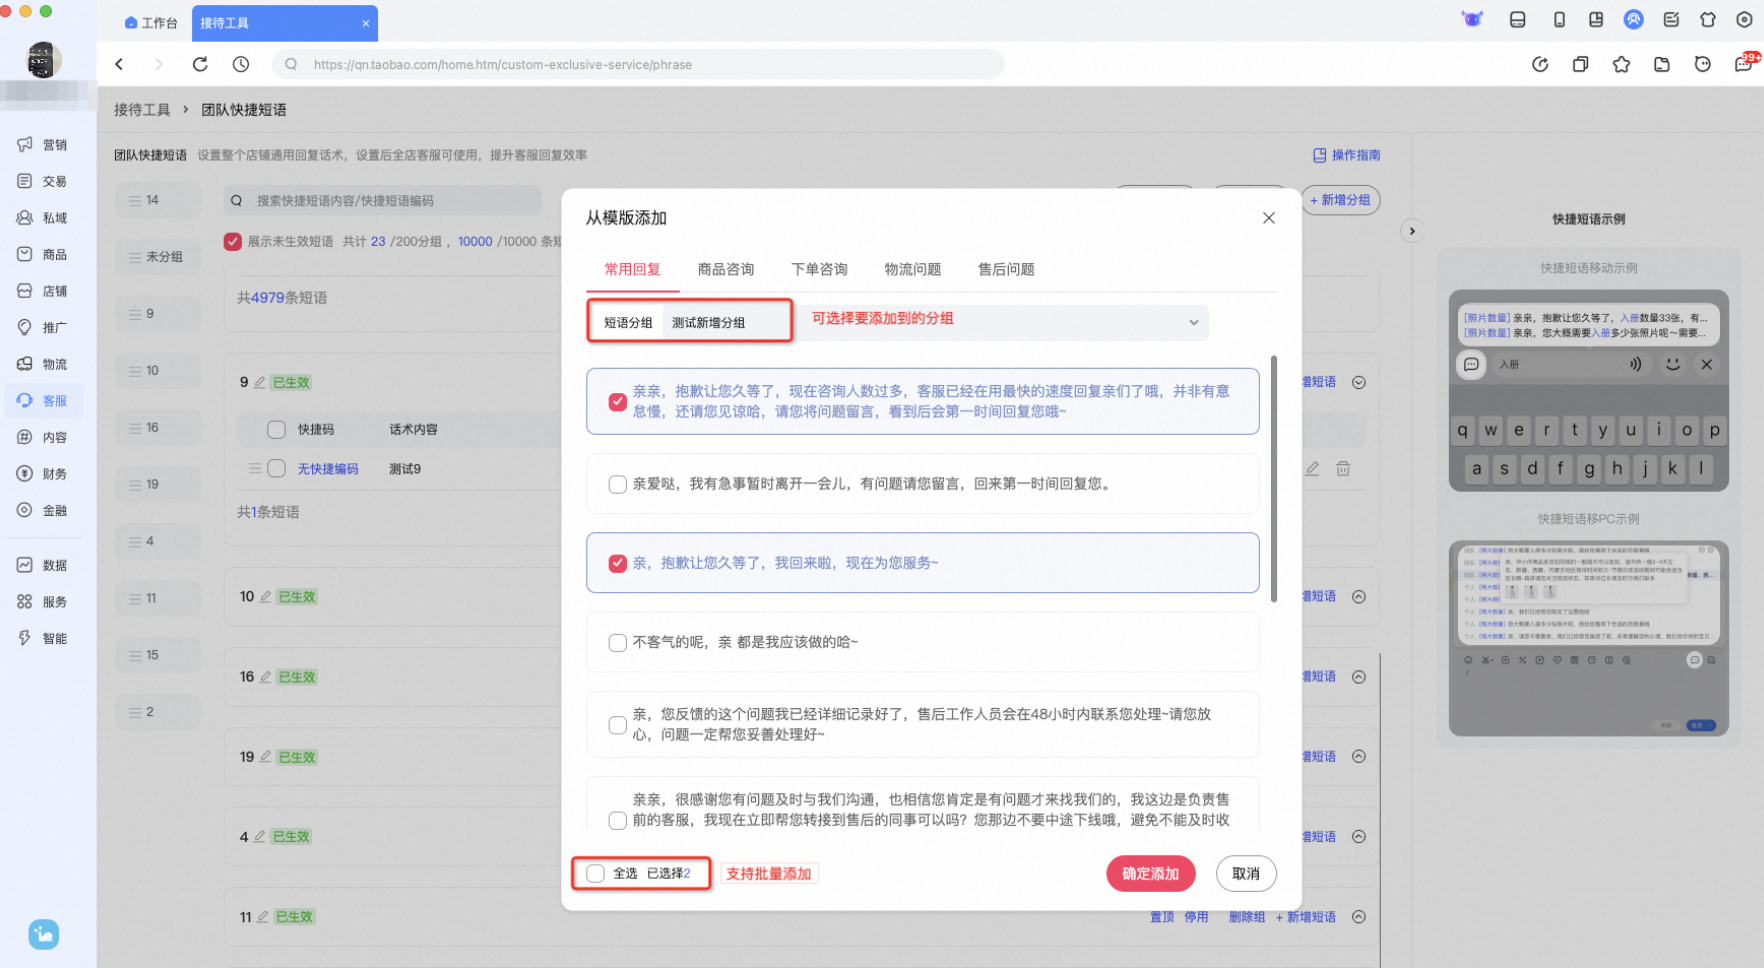This screenshot has width=1764, height=968.
Task: Click the delete trash icon in 测试9 row
Action: [1343, 468]
